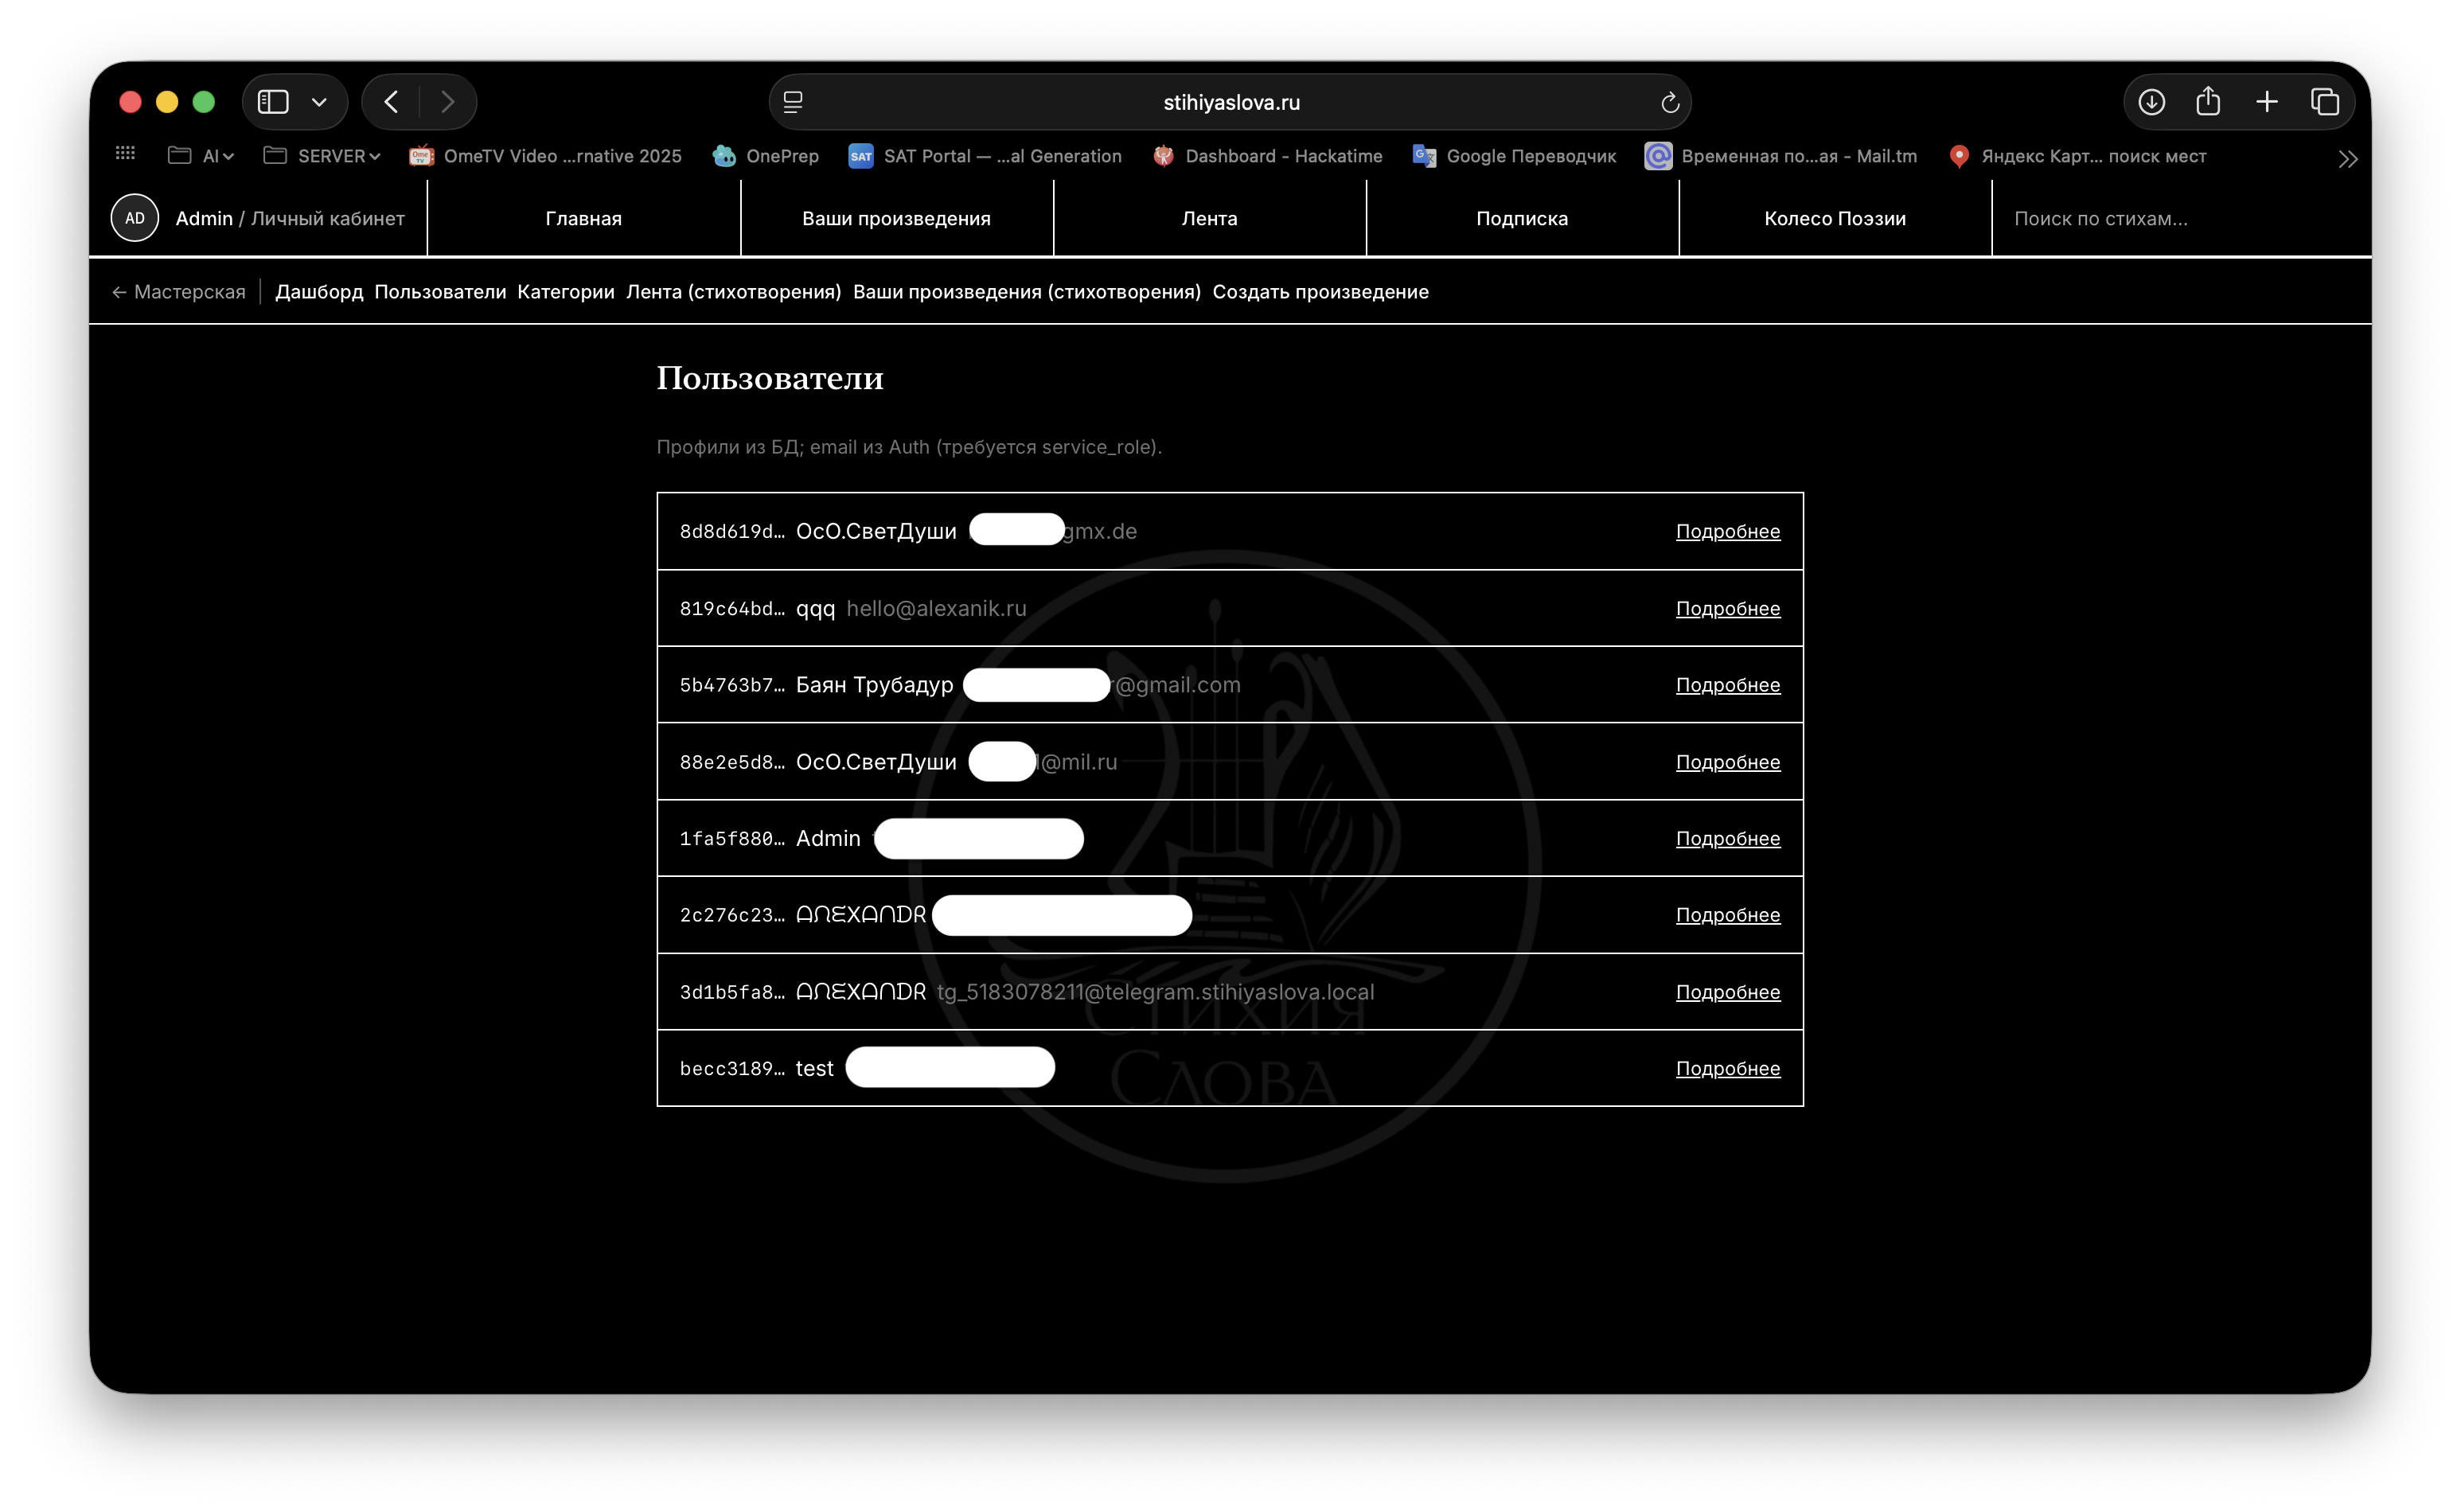Viewport: 2461px width, 1512px height.
Task: Click the website settings icon in the address bar
Action: point(793,102)
